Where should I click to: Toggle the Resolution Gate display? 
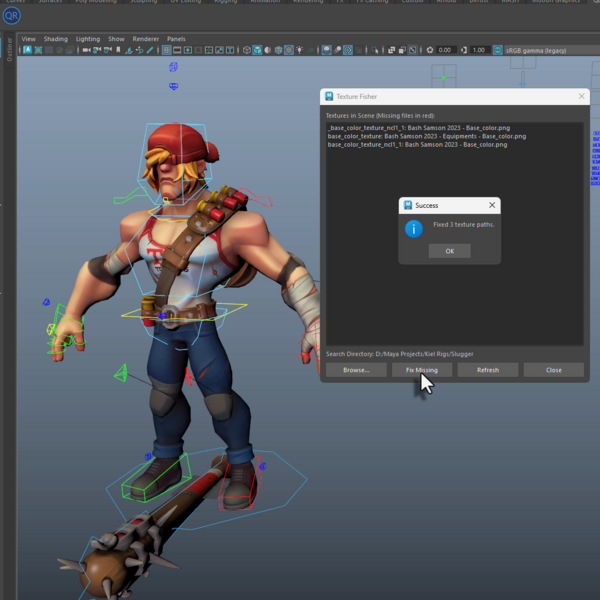tap(188, 50)
